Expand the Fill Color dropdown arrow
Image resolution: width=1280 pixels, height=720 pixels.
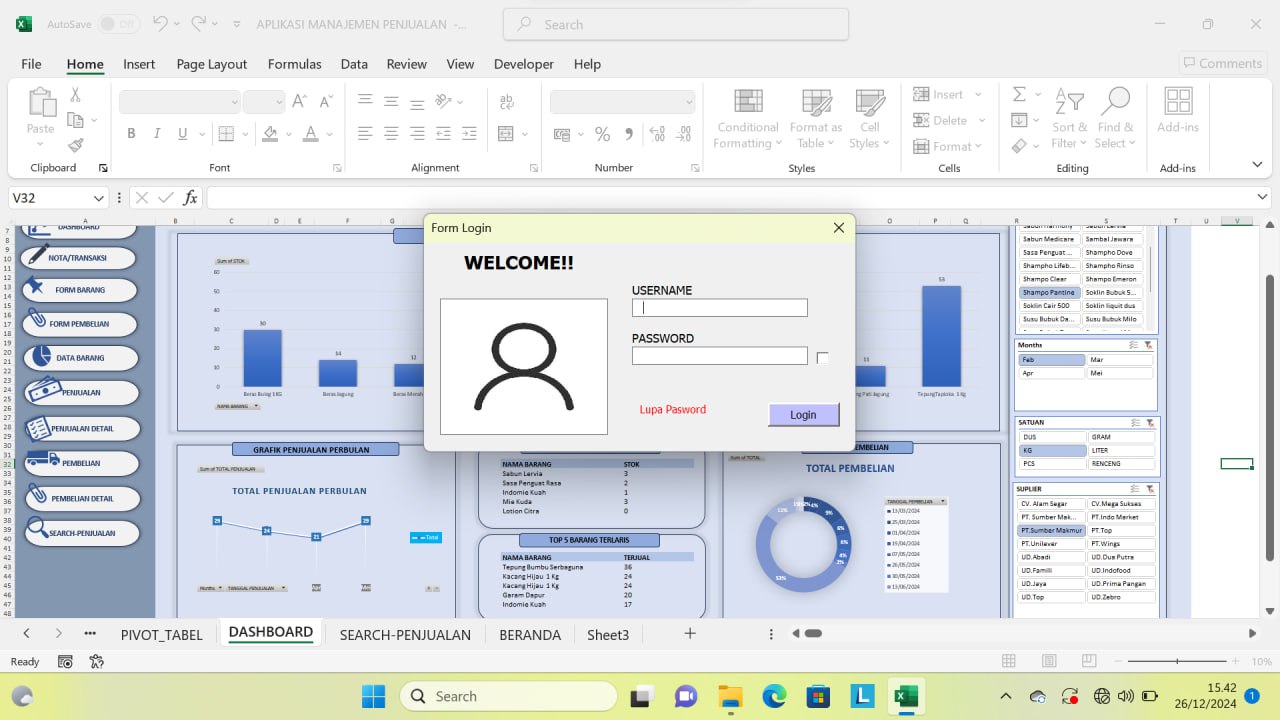click(x=289, y=133)
